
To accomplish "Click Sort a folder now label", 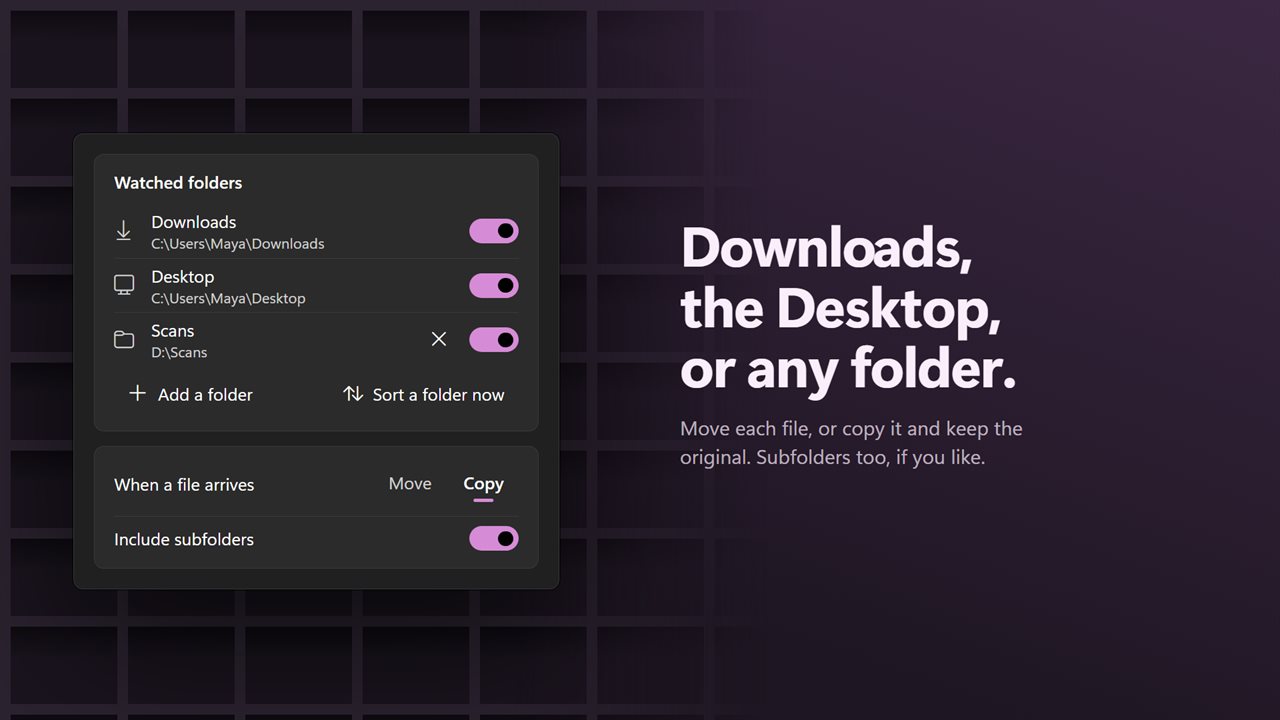I will tap(439, 395).
